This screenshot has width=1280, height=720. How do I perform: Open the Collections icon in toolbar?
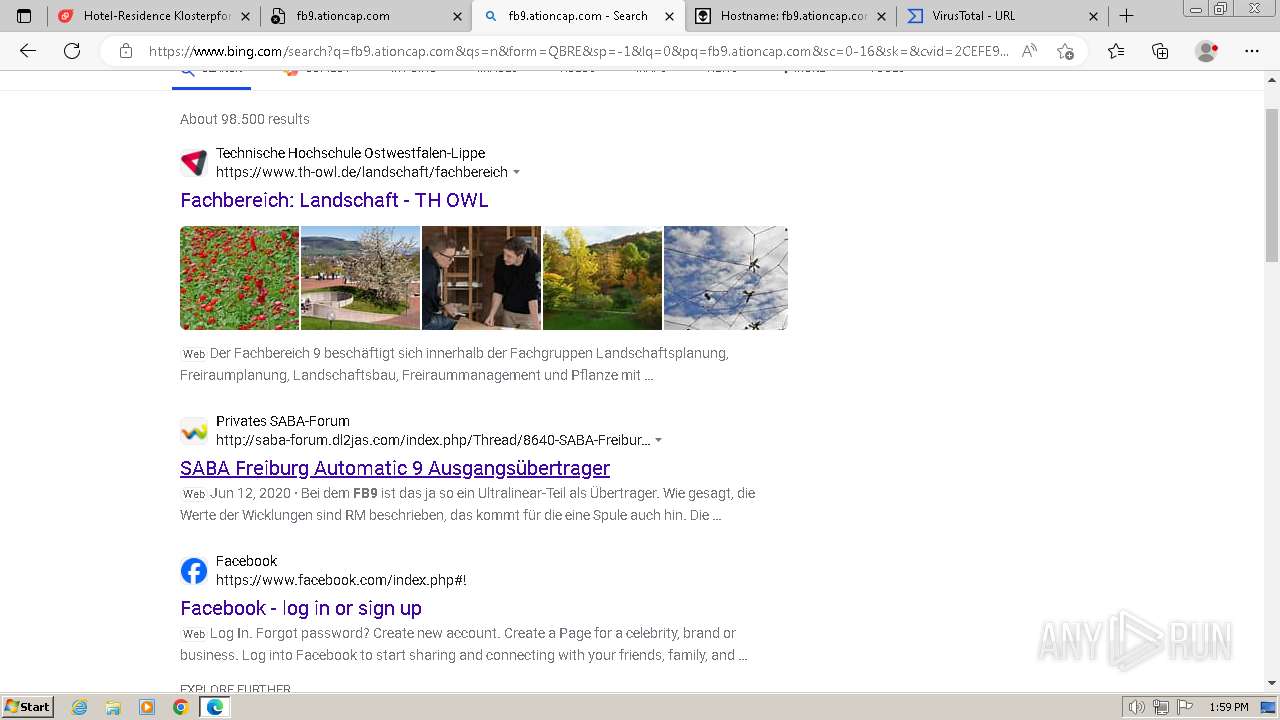[x=1160, y=51]
